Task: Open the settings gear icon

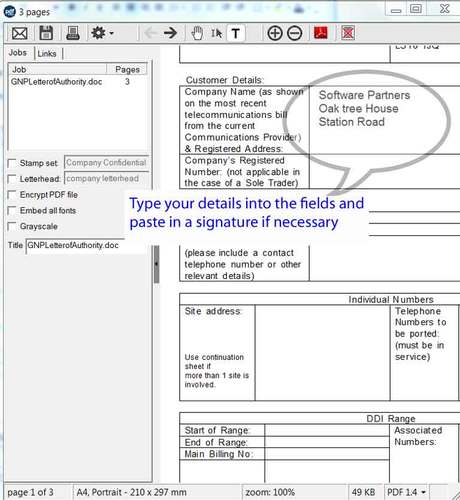Action: coord(98,33)
